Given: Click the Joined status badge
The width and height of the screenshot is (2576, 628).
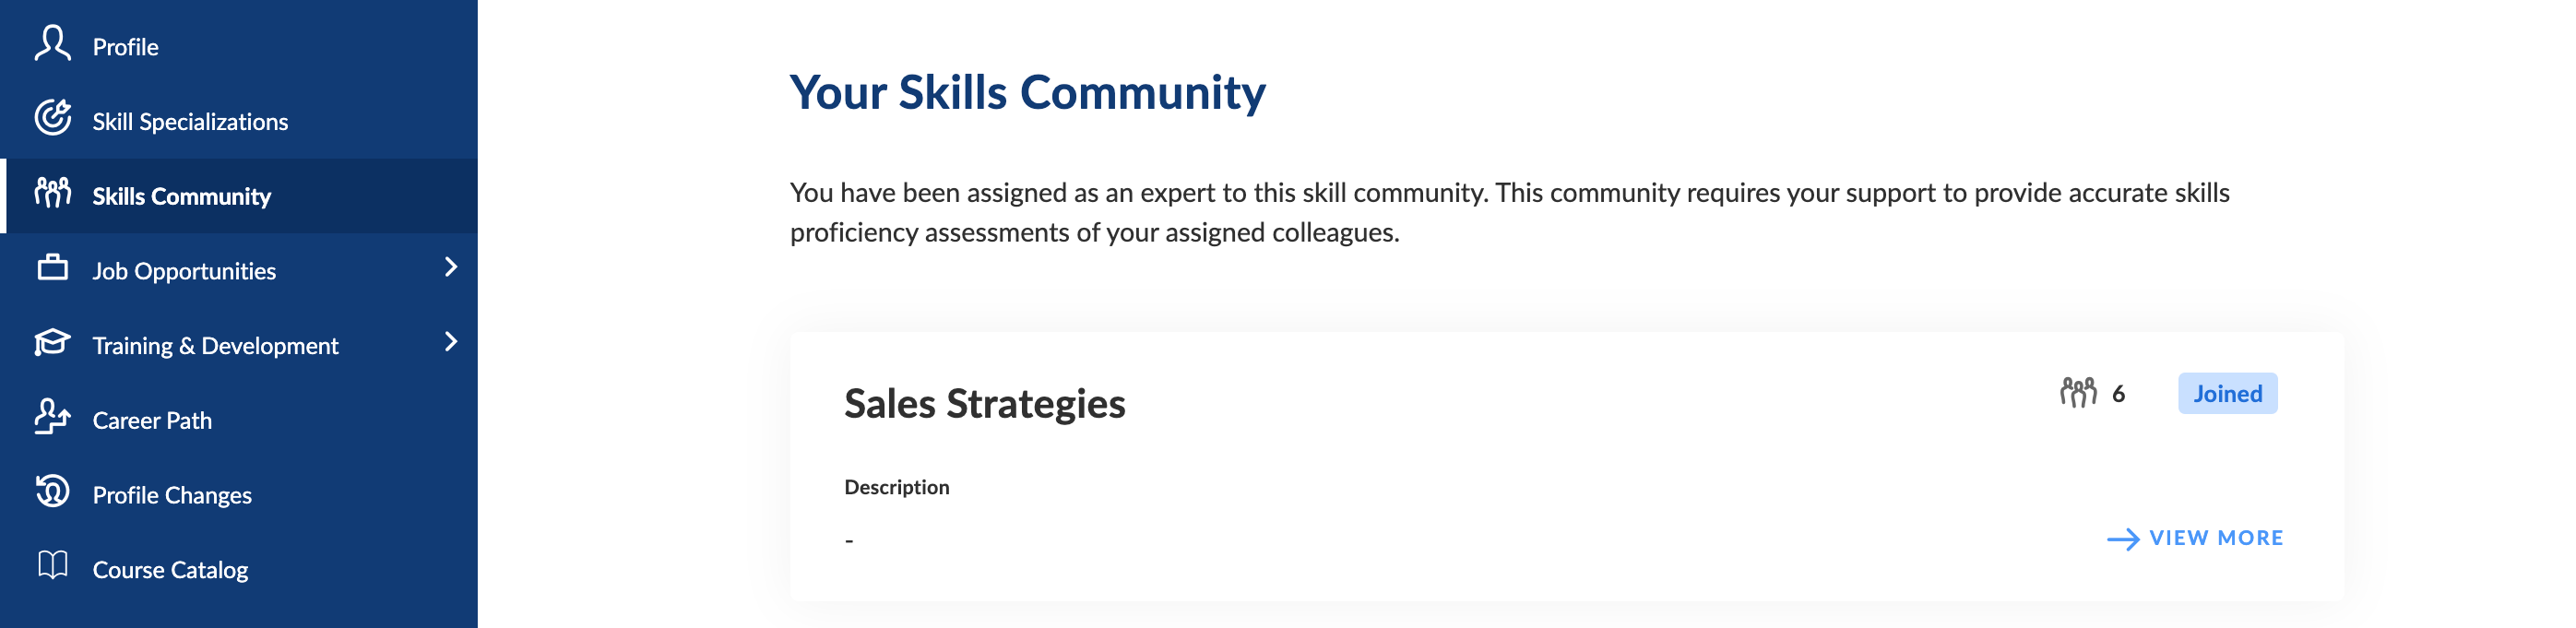Looking at the screenshot, I should click(2228, 394).
